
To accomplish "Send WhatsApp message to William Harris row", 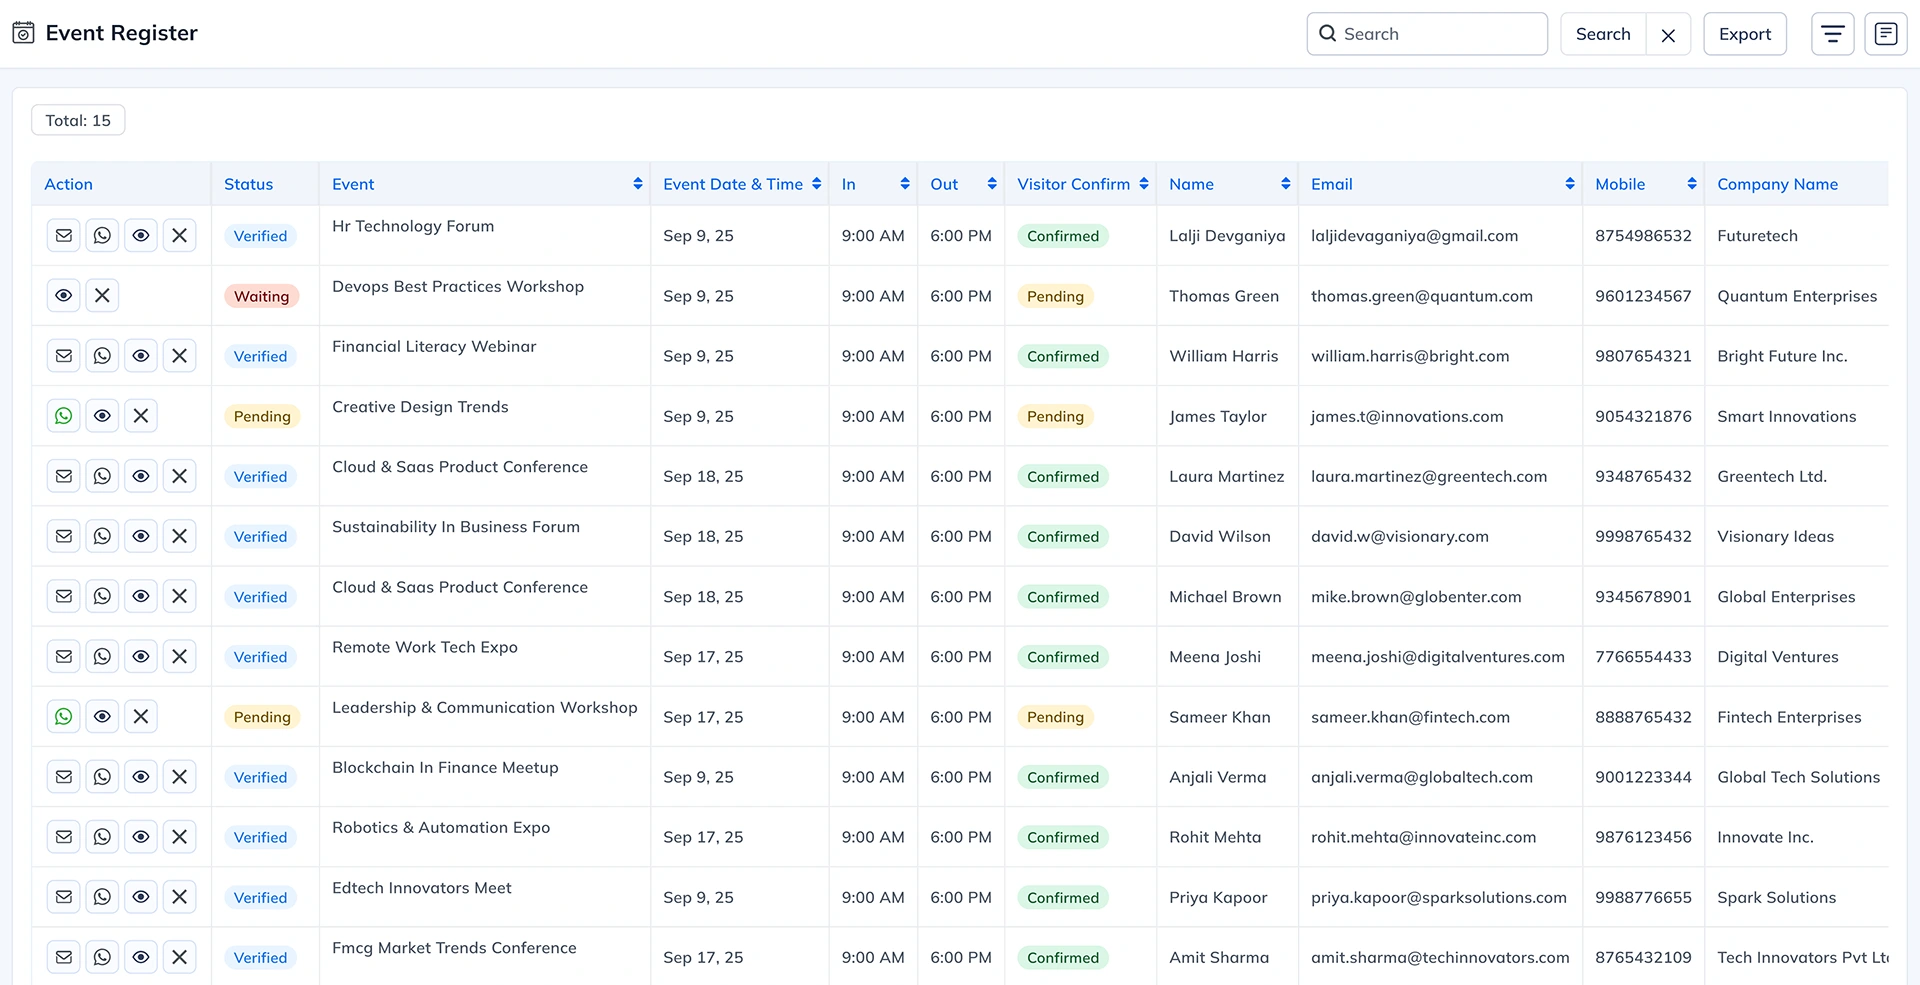I will (102, 356).
